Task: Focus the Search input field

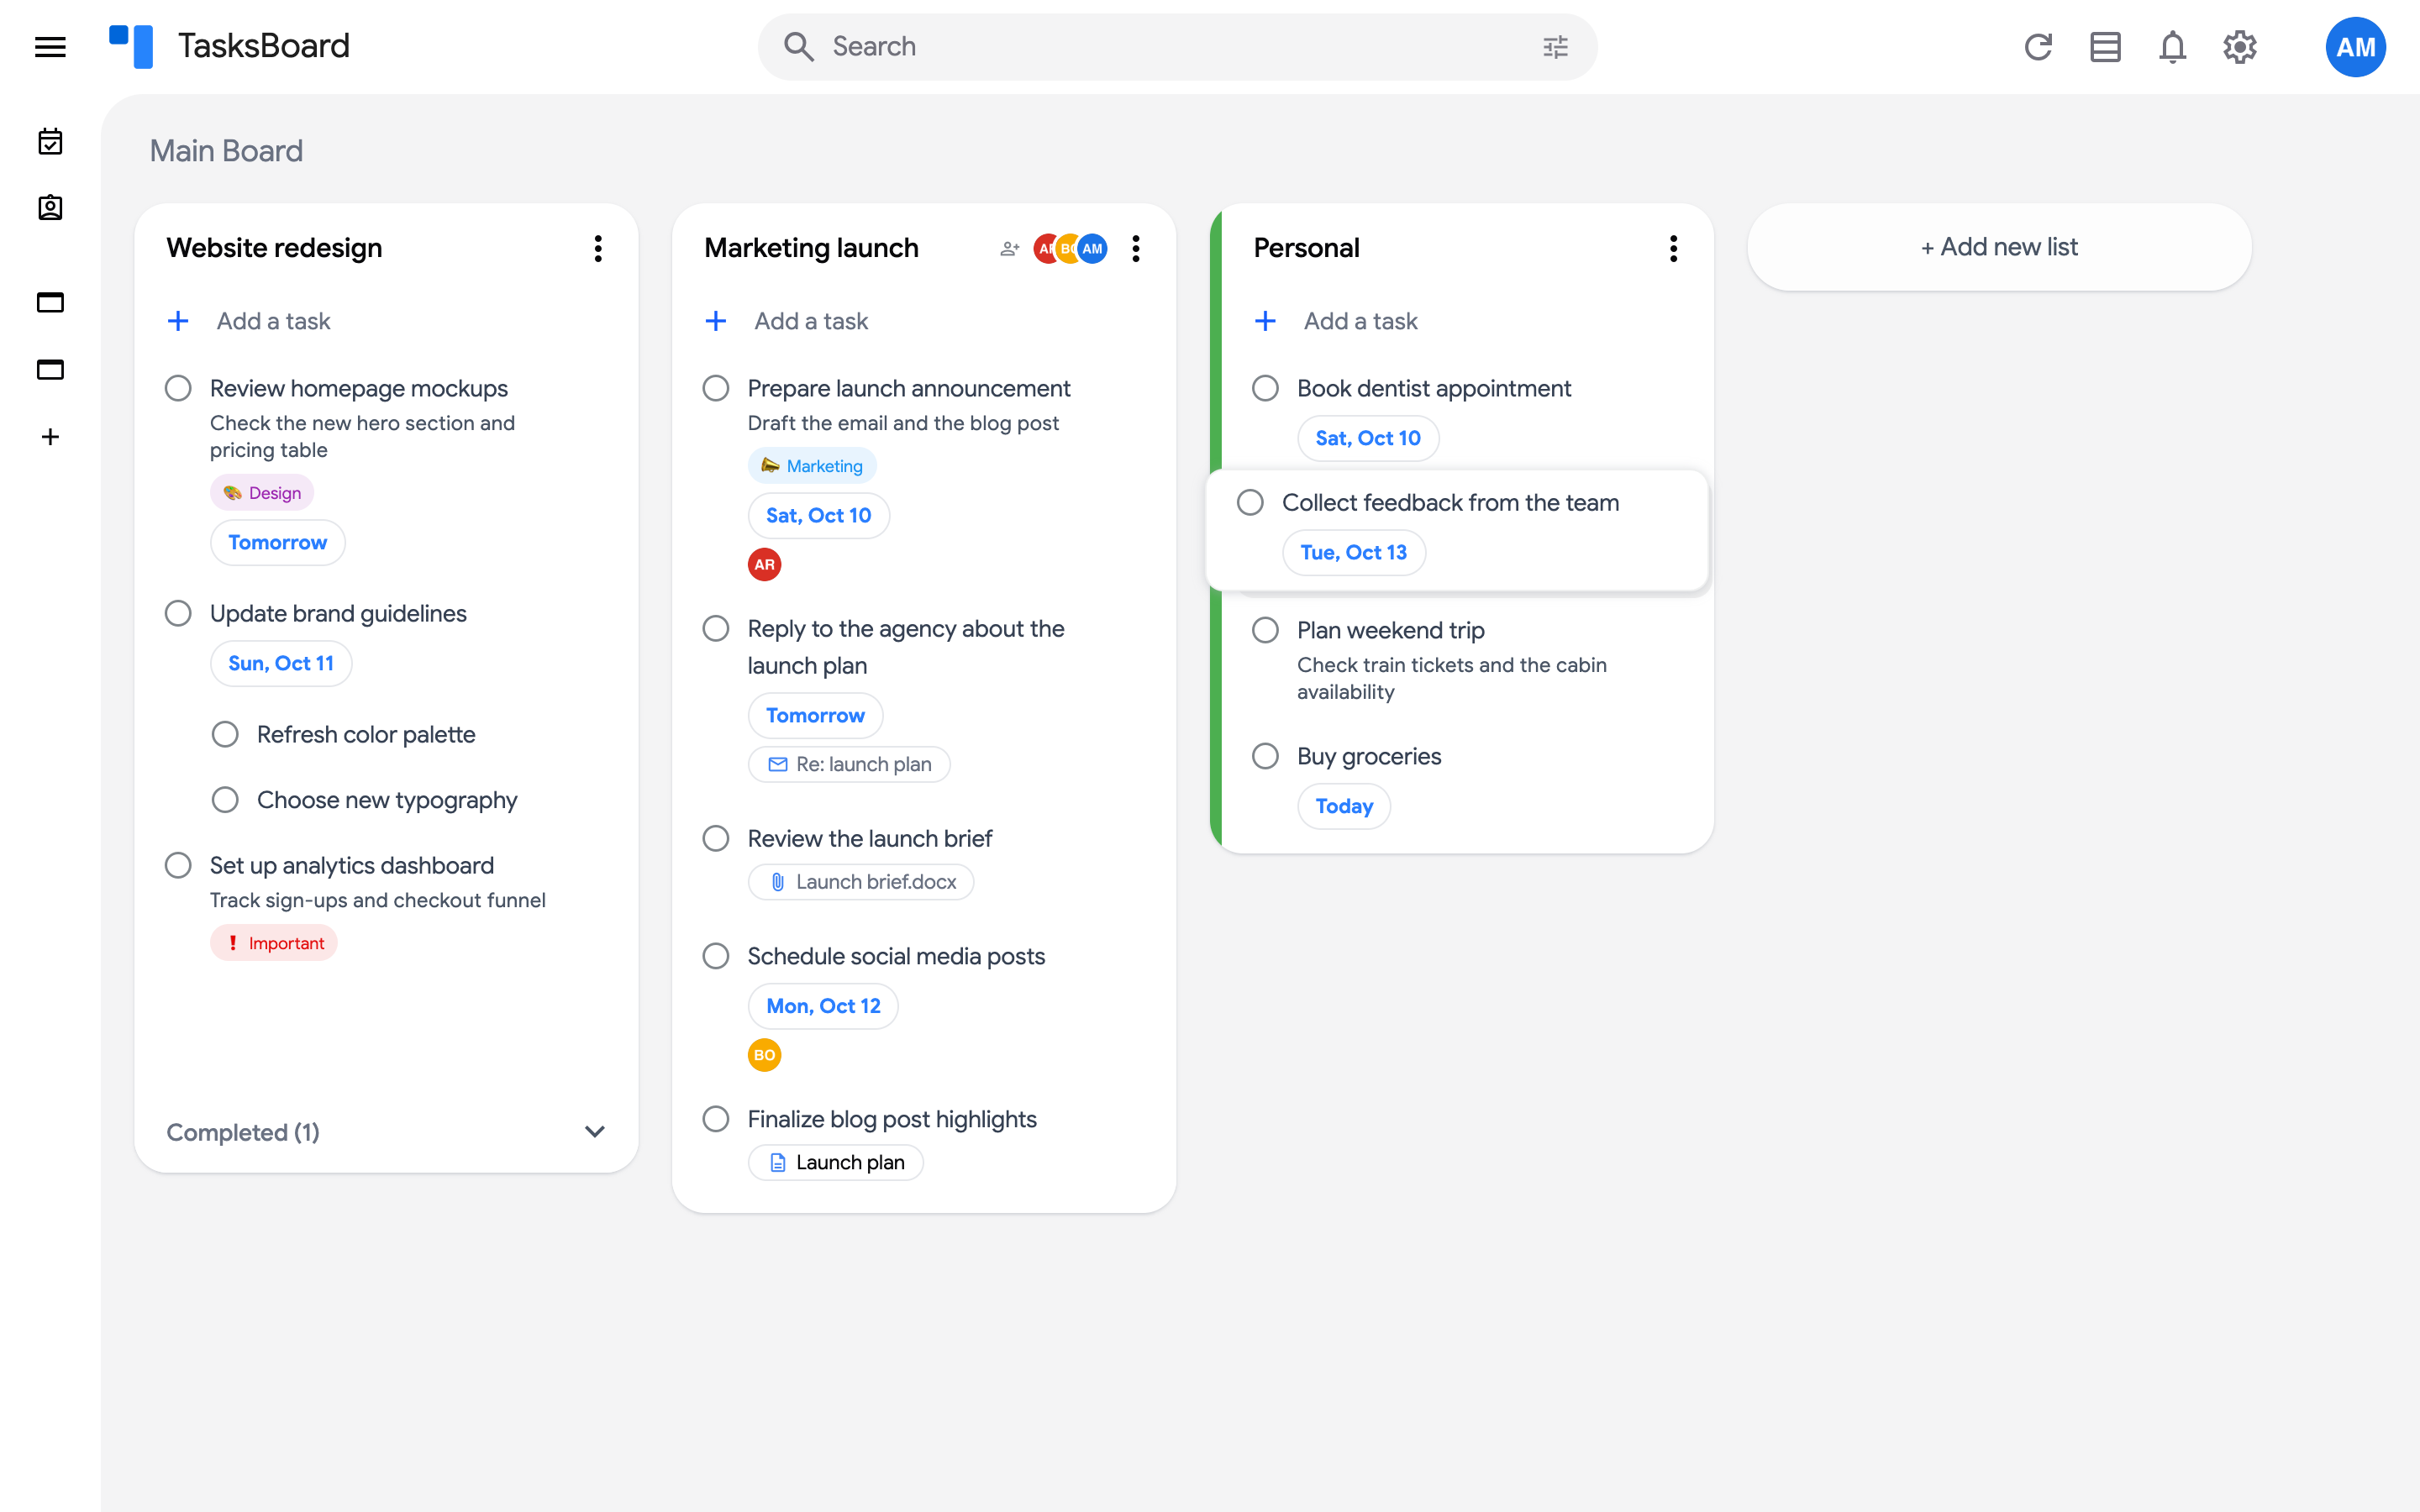Action: tap(1177, 47)
